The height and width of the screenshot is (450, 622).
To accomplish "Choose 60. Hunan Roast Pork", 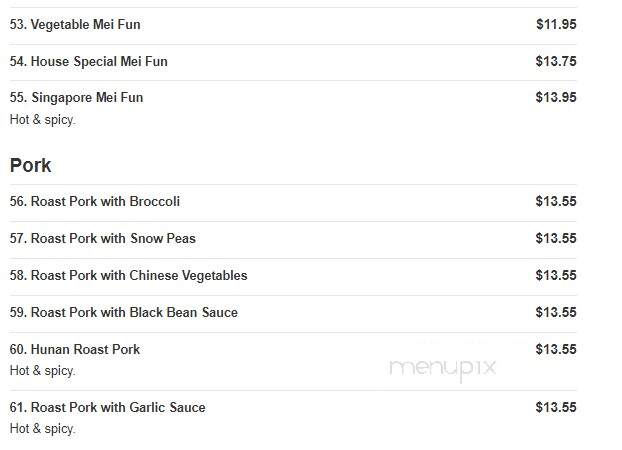I will 75,350.
